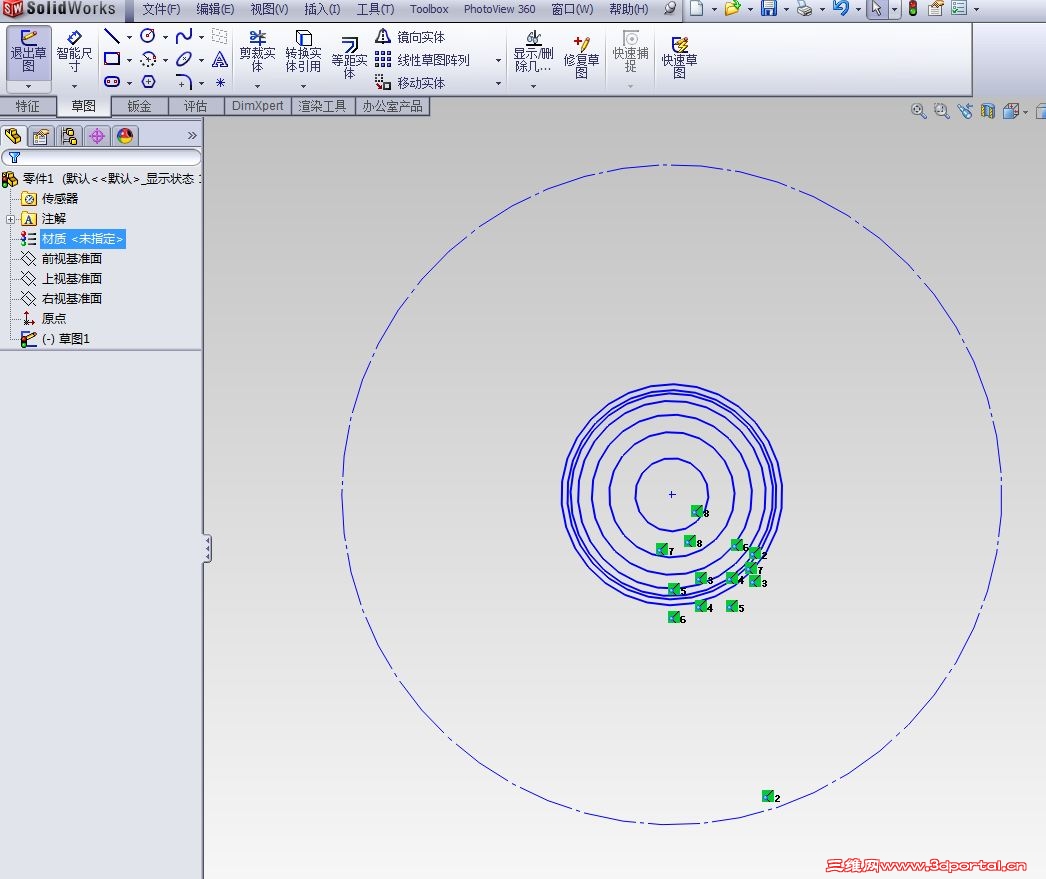Viewport: 1046px width, 879px height.
Task: Click the 退出草图 (Exit Sketch) button
Action: click(28, 51)
